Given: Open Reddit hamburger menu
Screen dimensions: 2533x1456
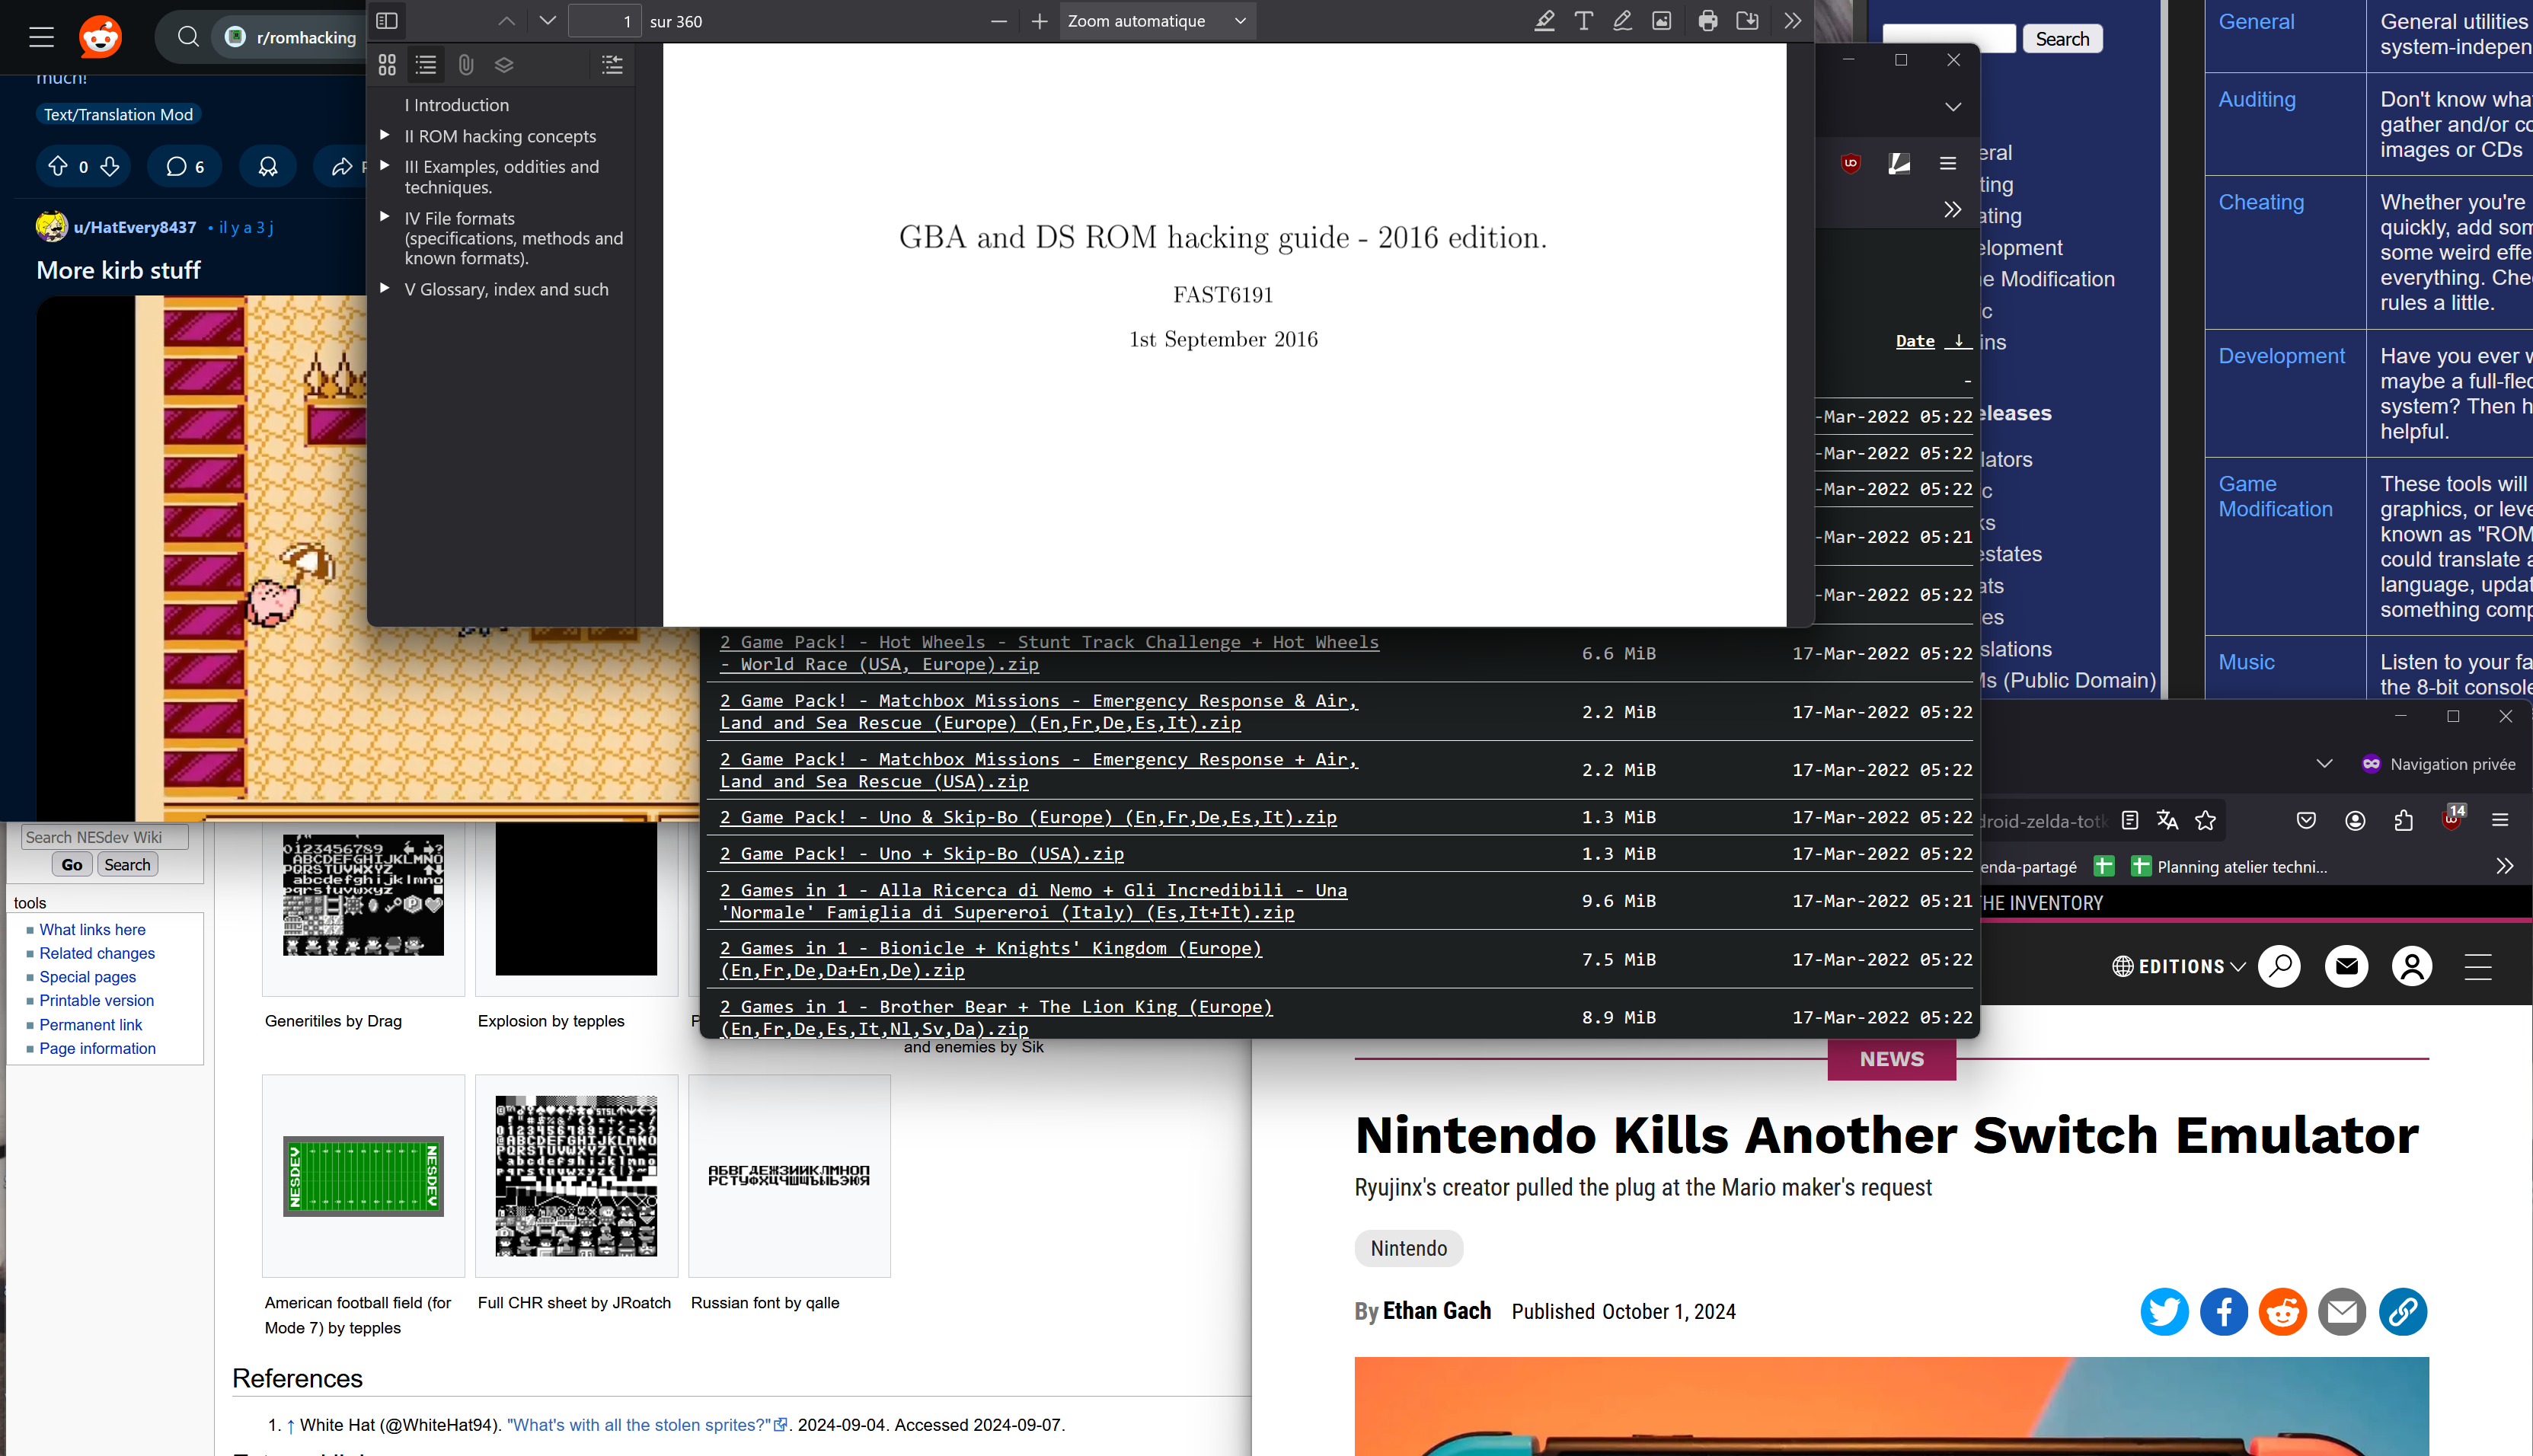Looking at the screenshot, I should point(41,38).
